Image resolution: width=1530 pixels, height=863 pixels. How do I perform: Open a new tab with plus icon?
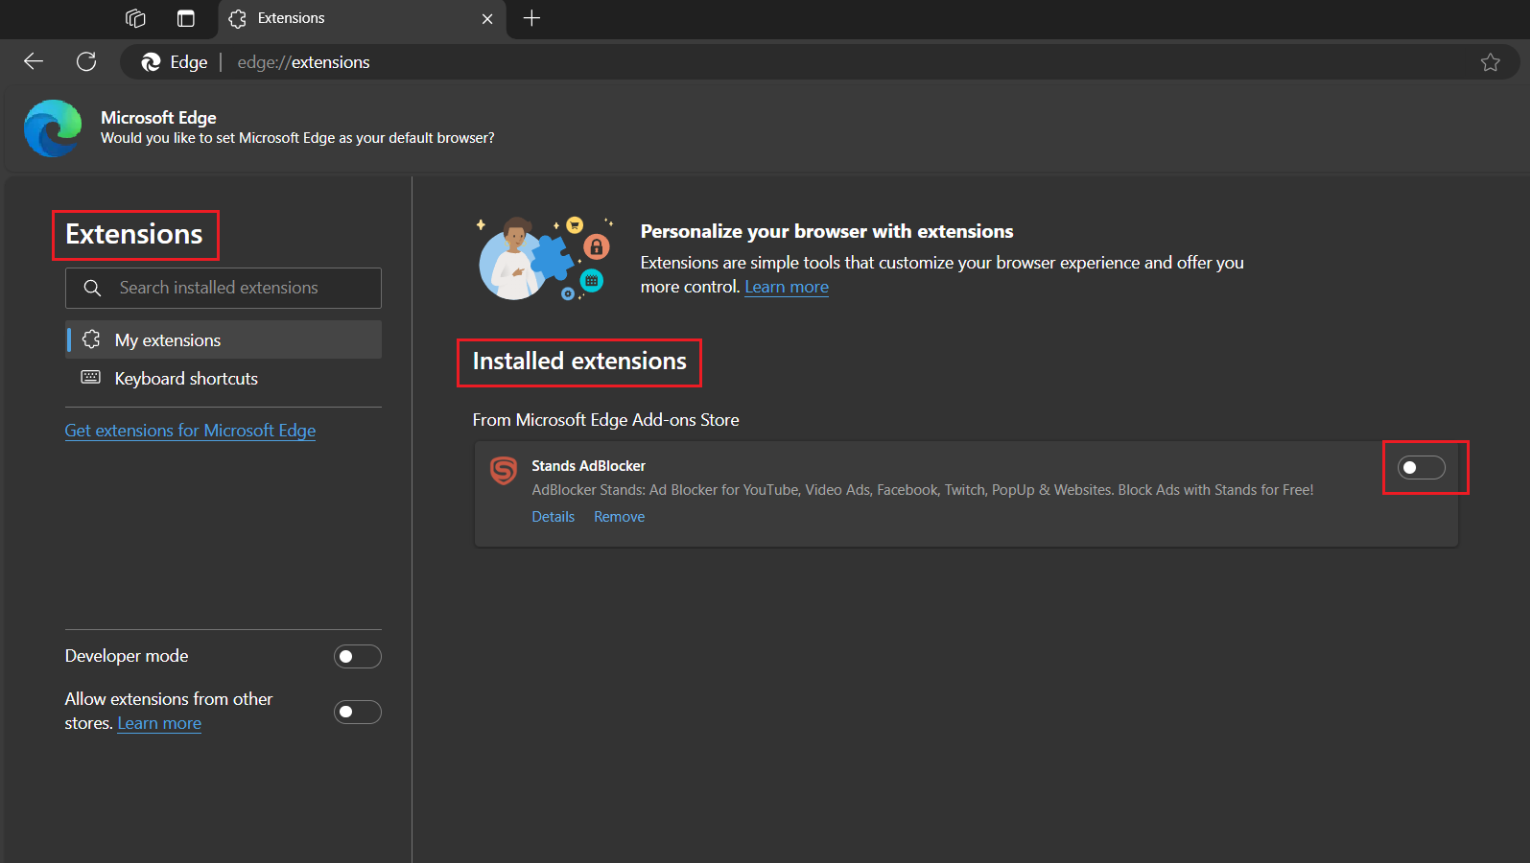tap(532, 18)
